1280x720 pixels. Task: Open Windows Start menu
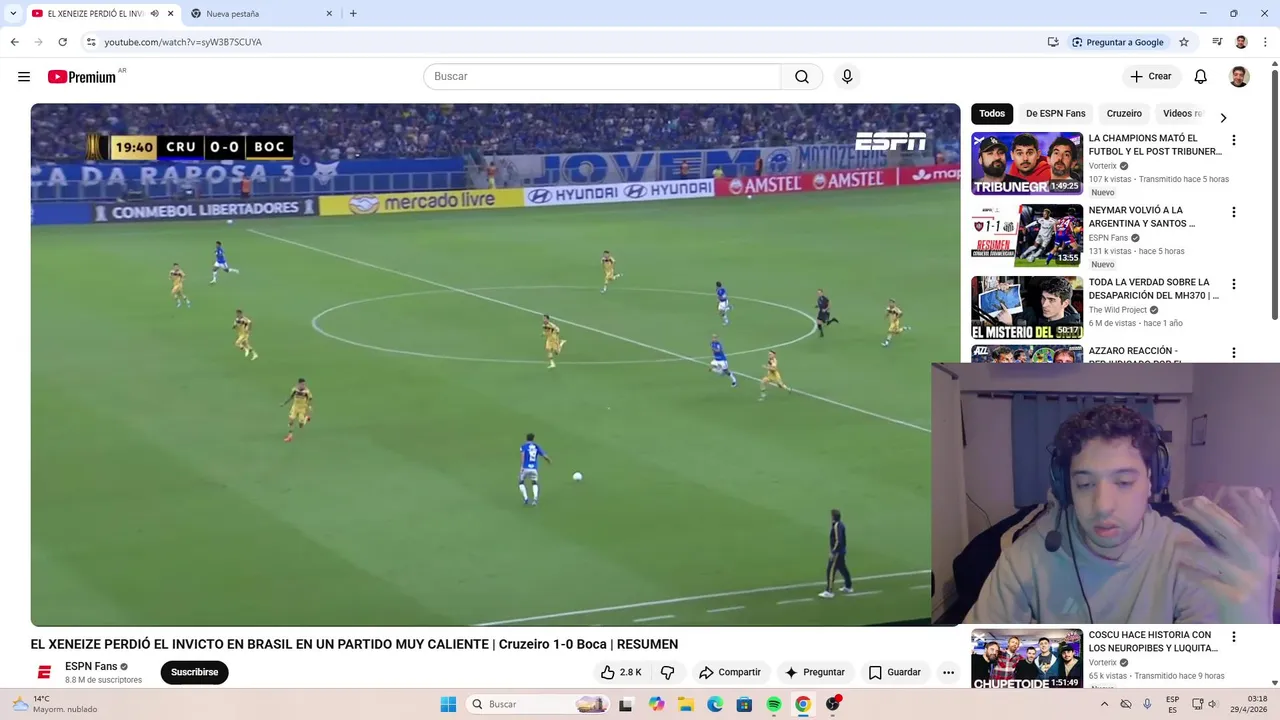pos(448,704)
